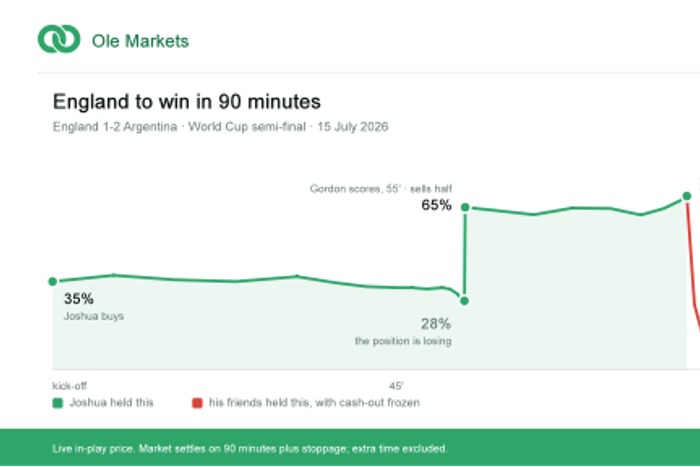
Task: Click the kick-off axis label
Action: [69, 386]
